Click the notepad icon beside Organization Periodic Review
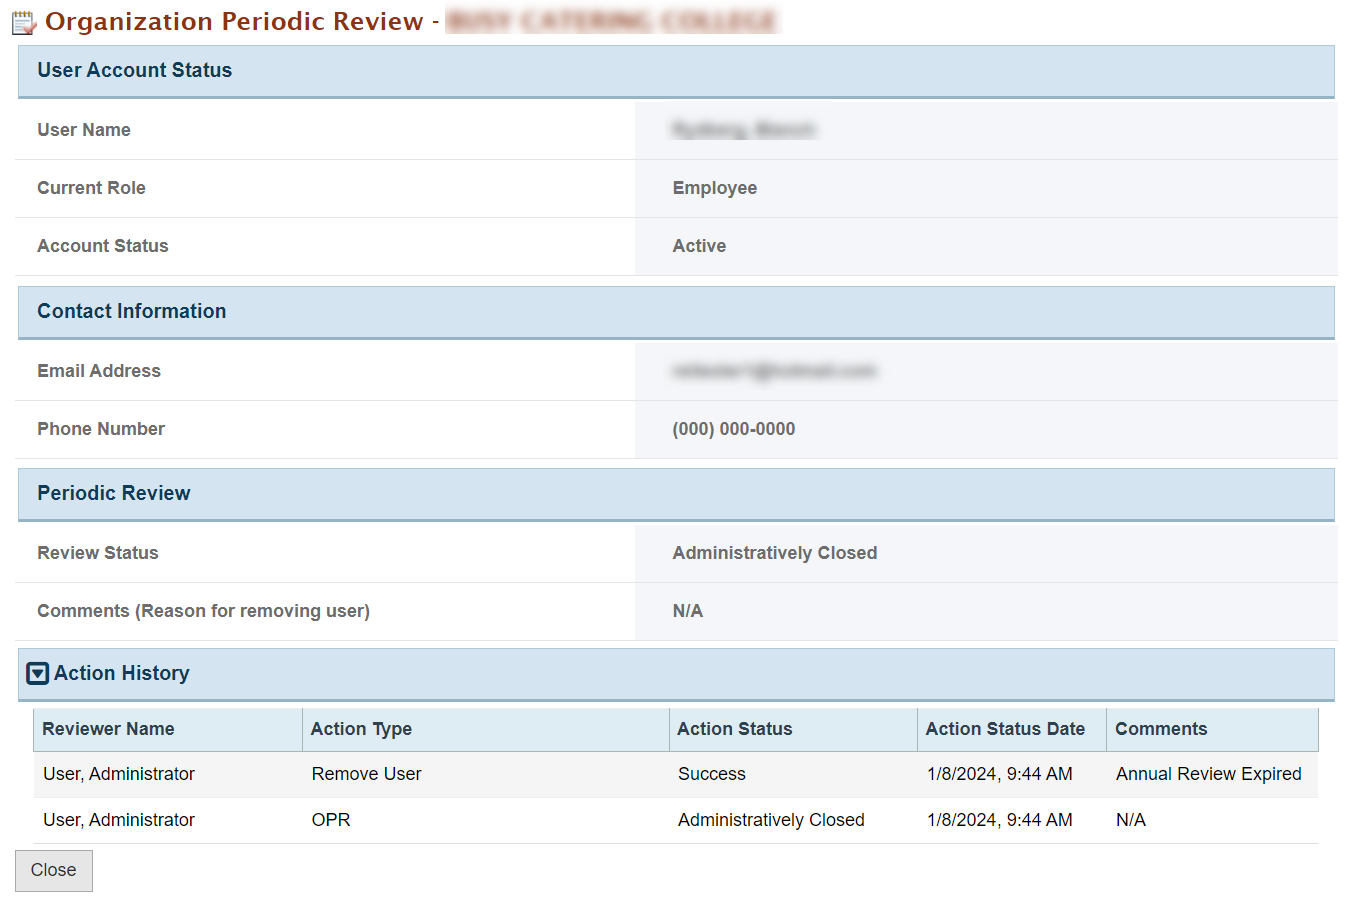This screenshot has width=1348, height=898. point(24,22)
